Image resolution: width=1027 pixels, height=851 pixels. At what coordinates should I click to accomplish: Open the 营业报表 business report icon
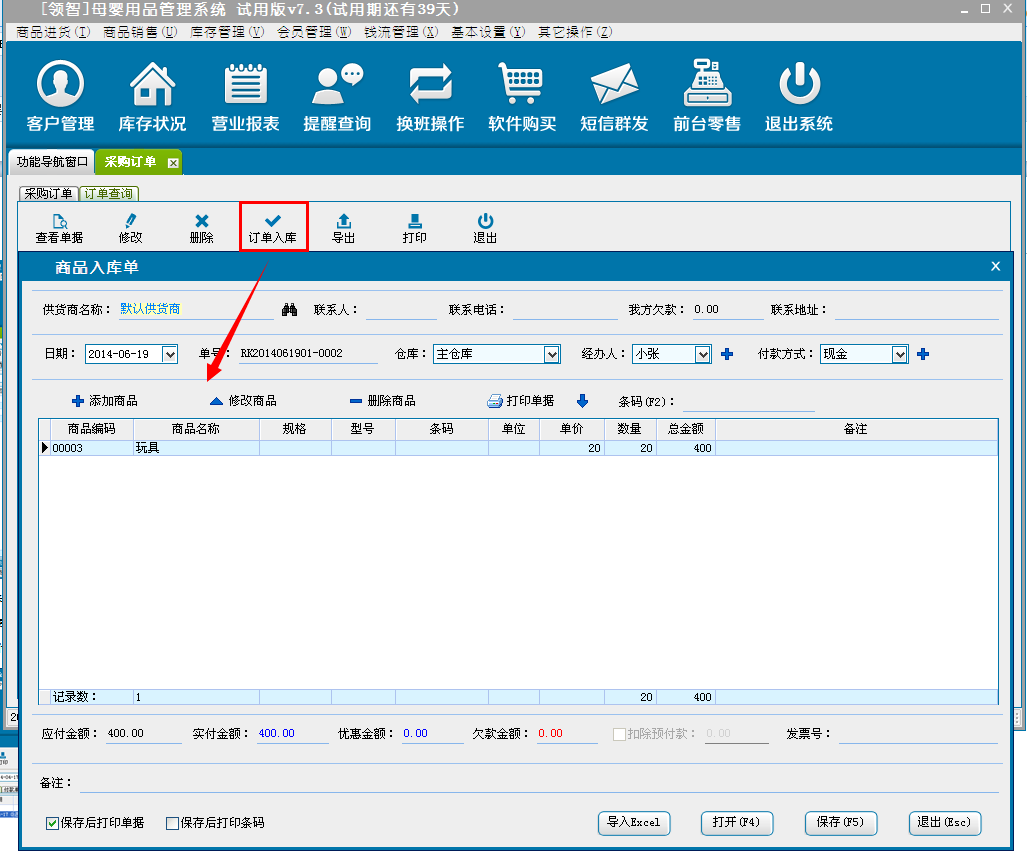[245, 85]
